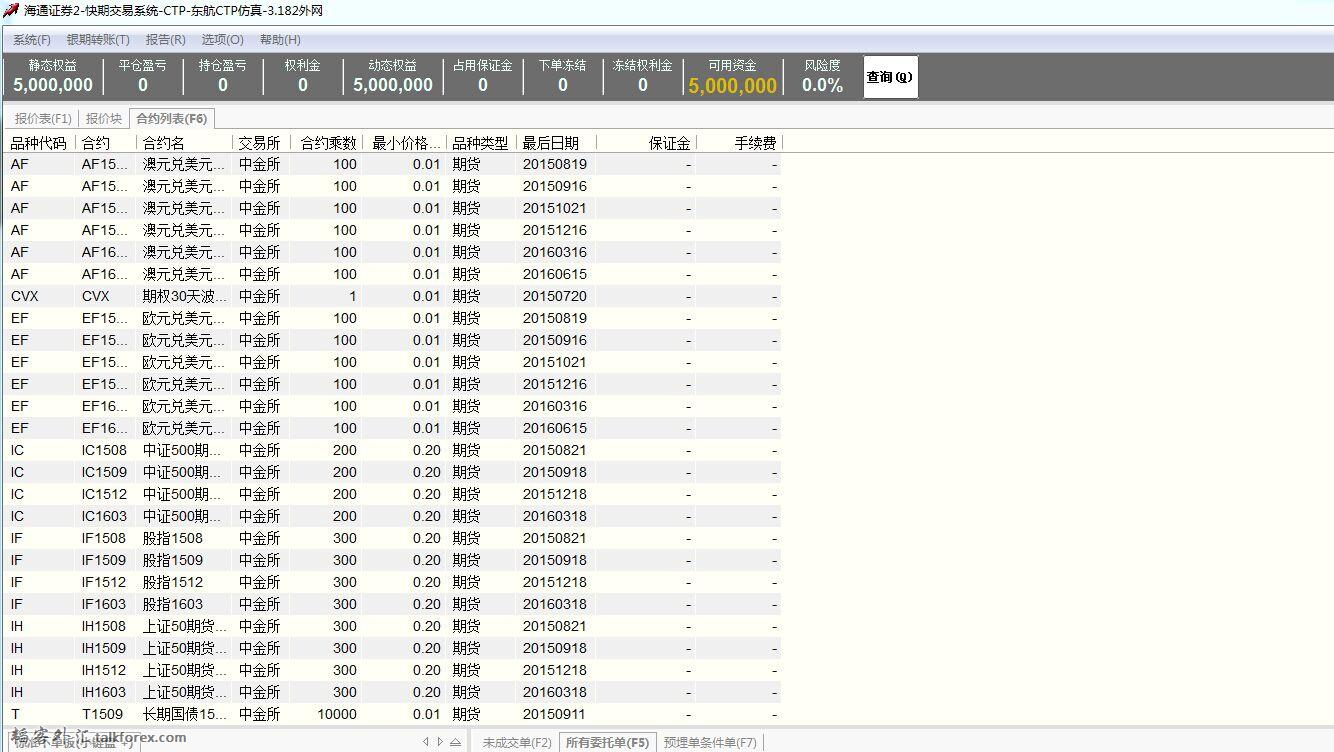The width and height of the screenshot is (1334, 752).
Task: Sort by the 交易所 column header
Action: [261, 143]
